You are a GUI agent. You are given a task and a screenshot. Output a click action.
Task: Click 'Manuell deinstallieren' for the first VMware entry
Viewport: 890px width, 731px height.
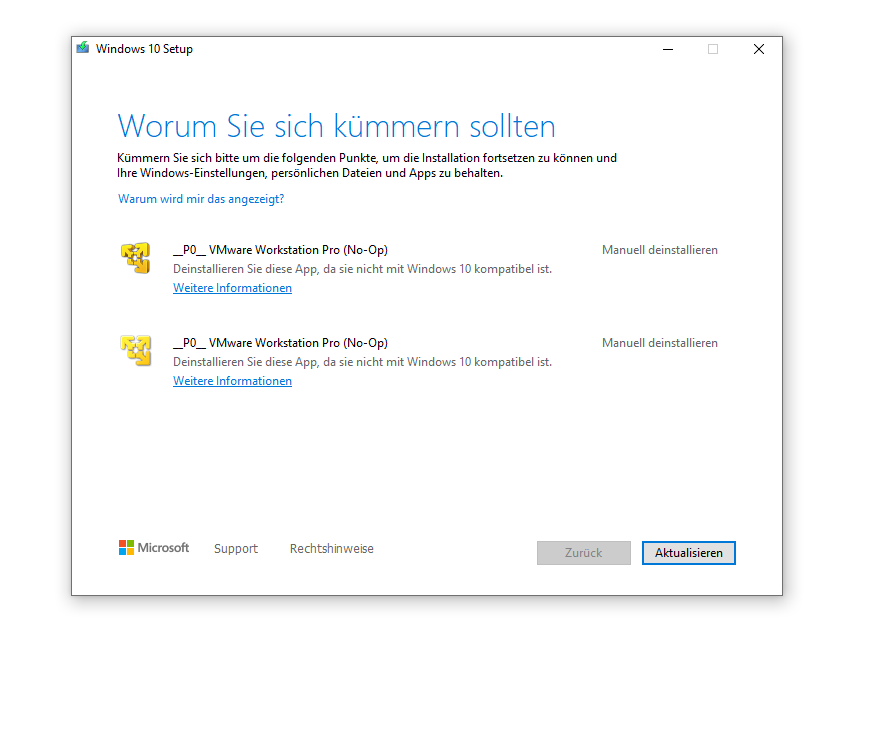coord(659,250)
